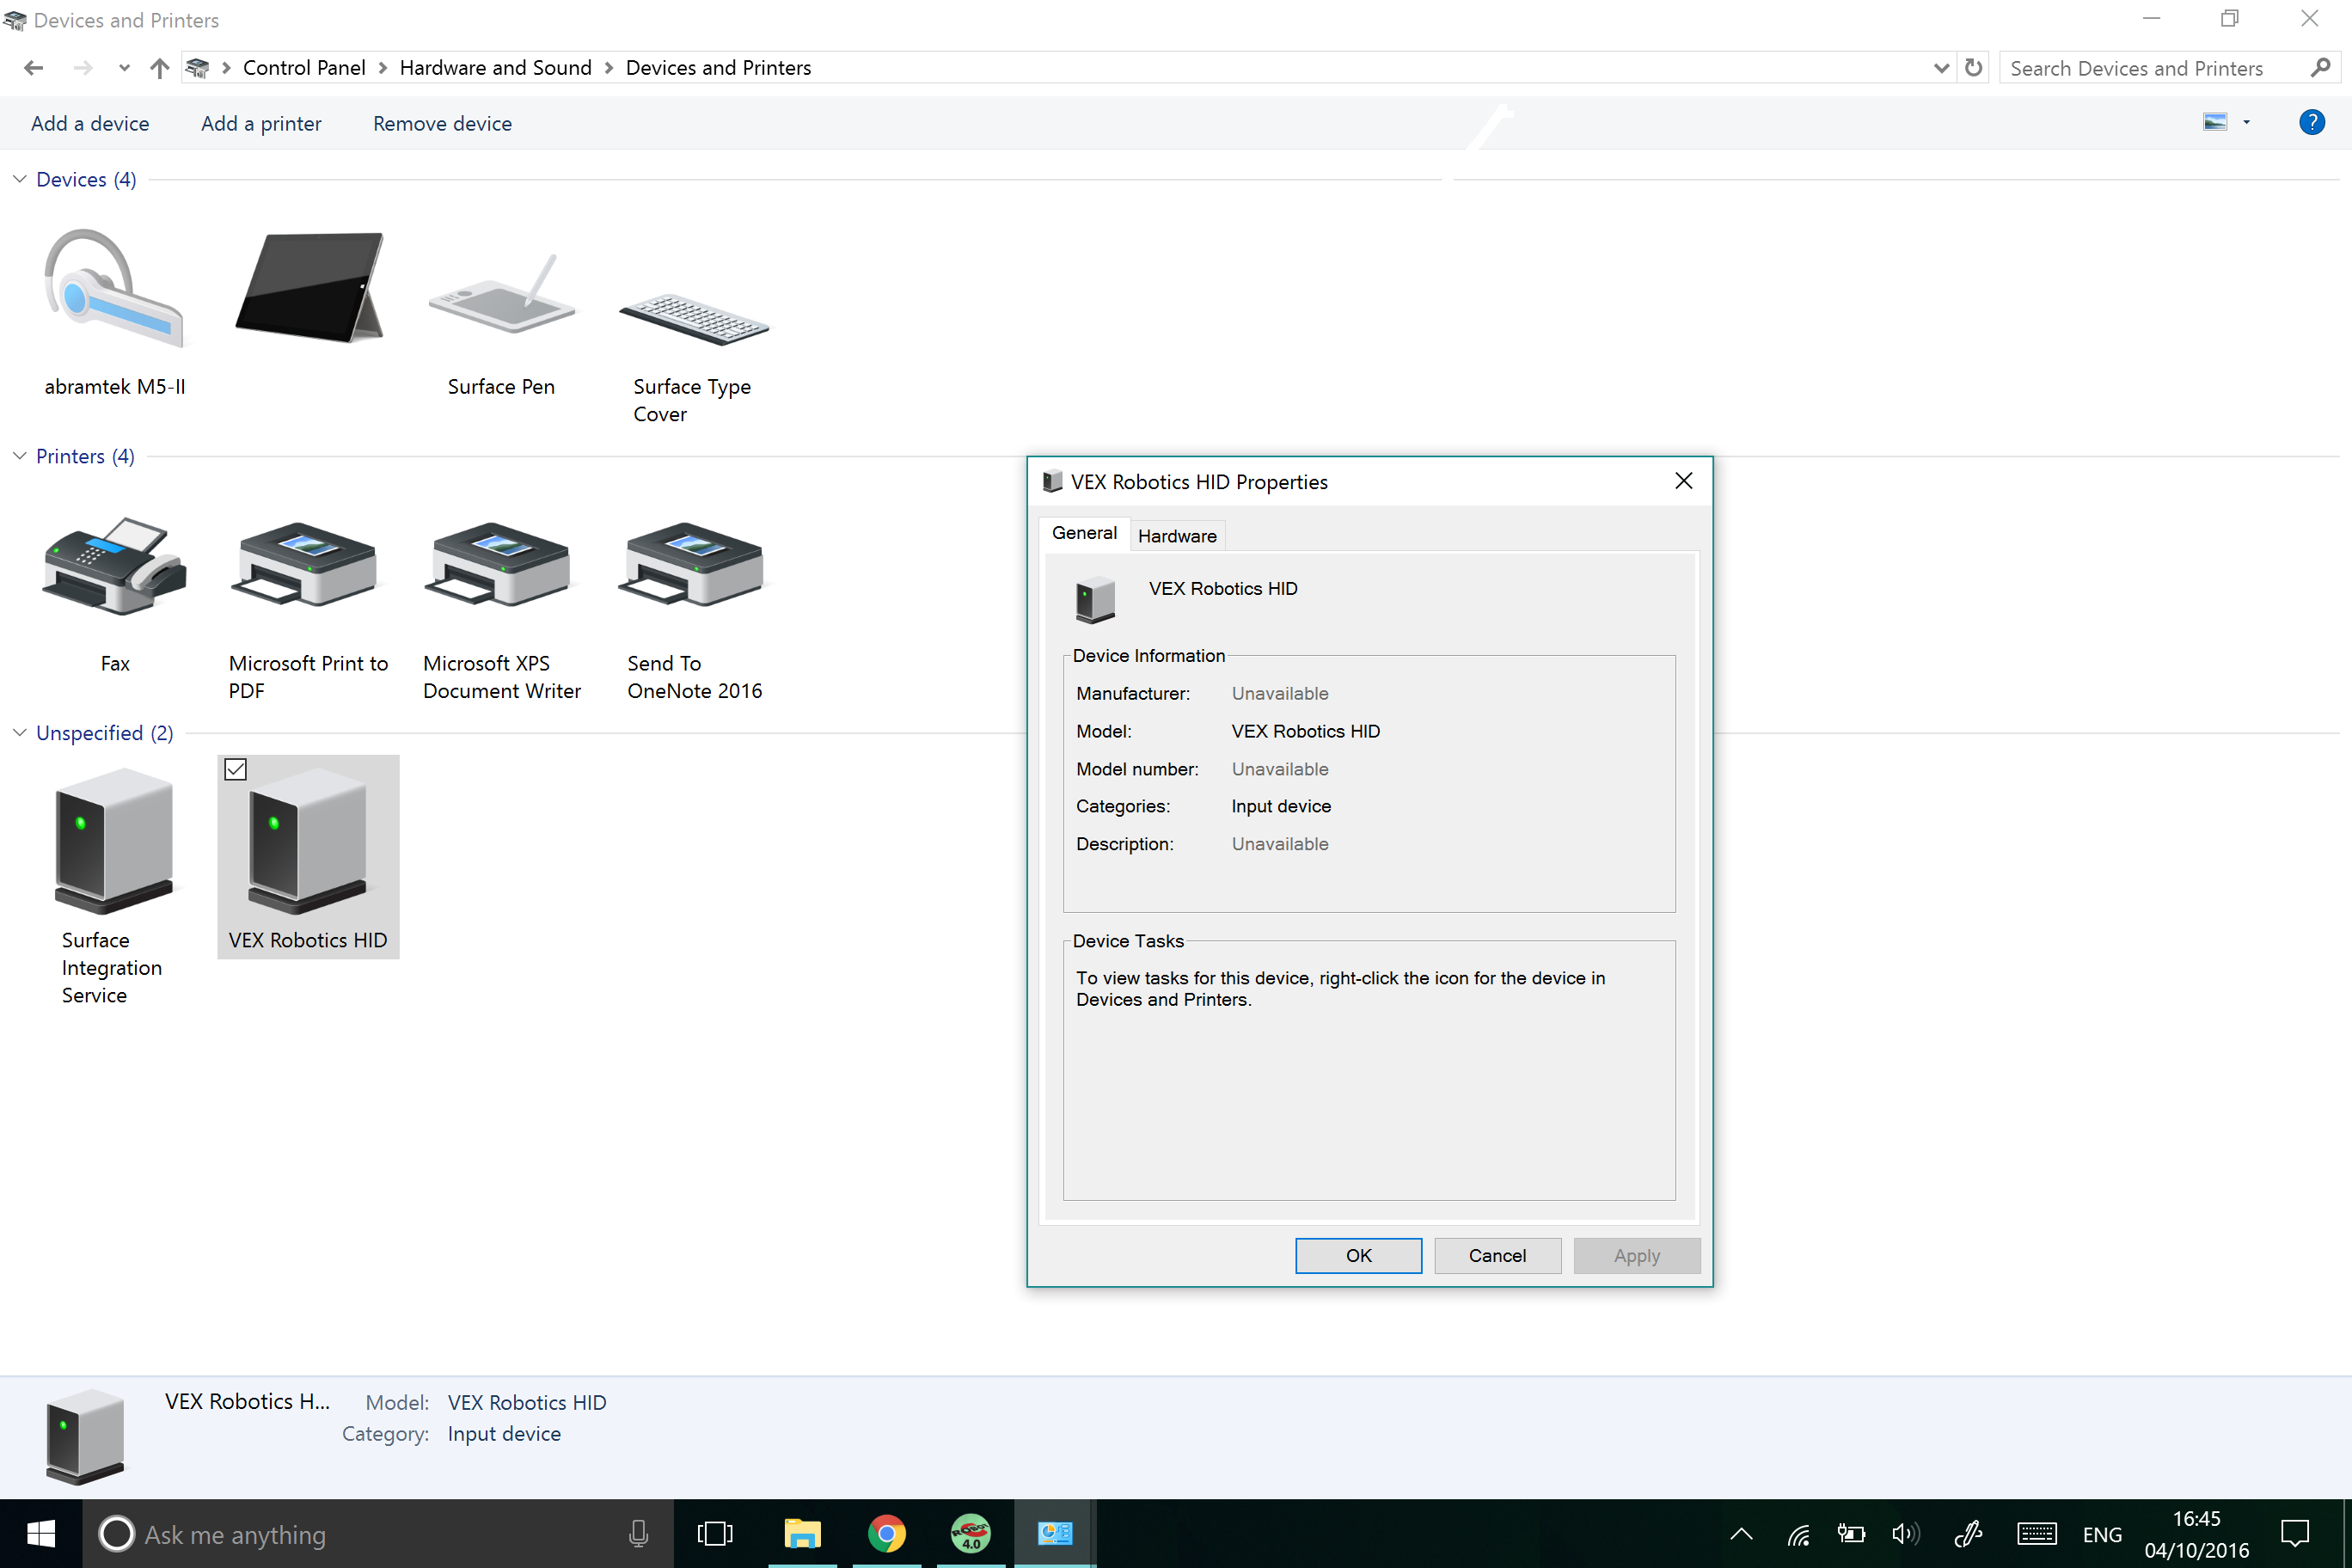This screenshot has width=2352, height=1568.
Task: Select the unnamed Surface tablet device icon
Action: point(308,288)
